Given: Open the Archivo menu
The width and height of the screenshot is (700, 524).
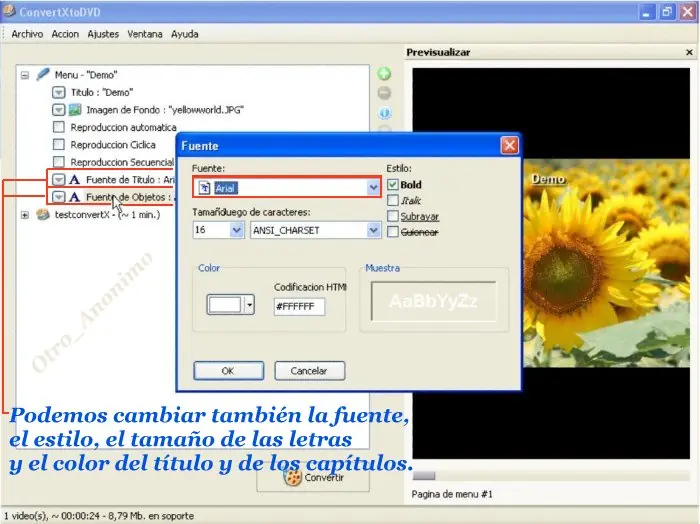Looking at the screenshot, I should pyautogui.click(x=27, y=34).
